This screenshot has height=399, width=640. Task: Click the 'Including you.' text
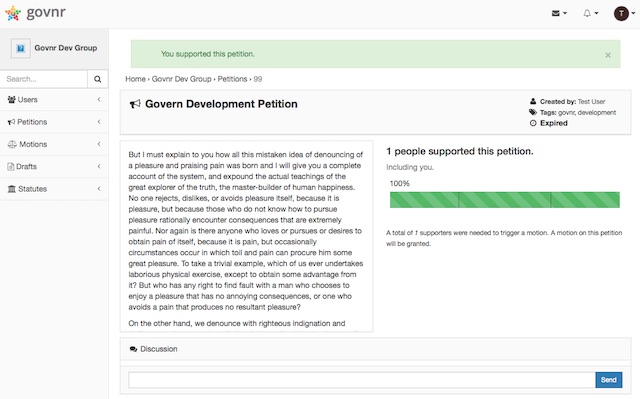tap(410, 167)
